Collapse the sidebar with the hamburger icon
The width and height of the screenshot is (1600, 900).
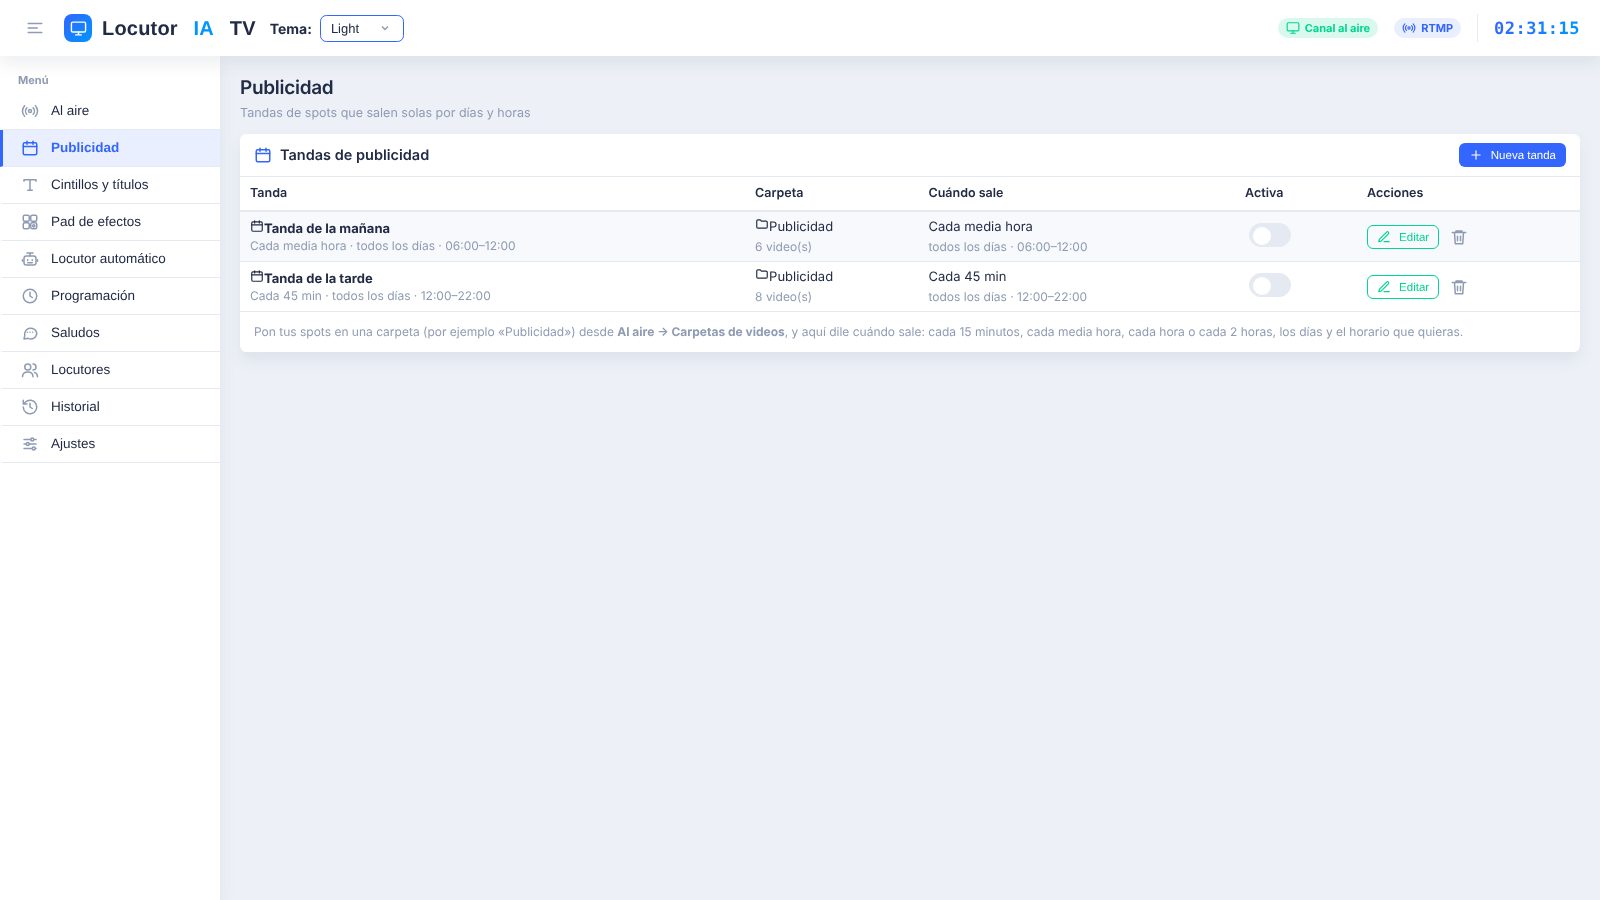point(35,28)
